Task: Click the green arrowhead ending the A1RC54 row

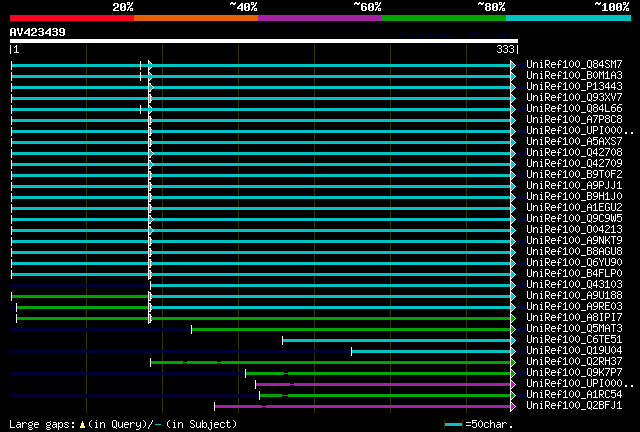Action: [x=513, y=396]
